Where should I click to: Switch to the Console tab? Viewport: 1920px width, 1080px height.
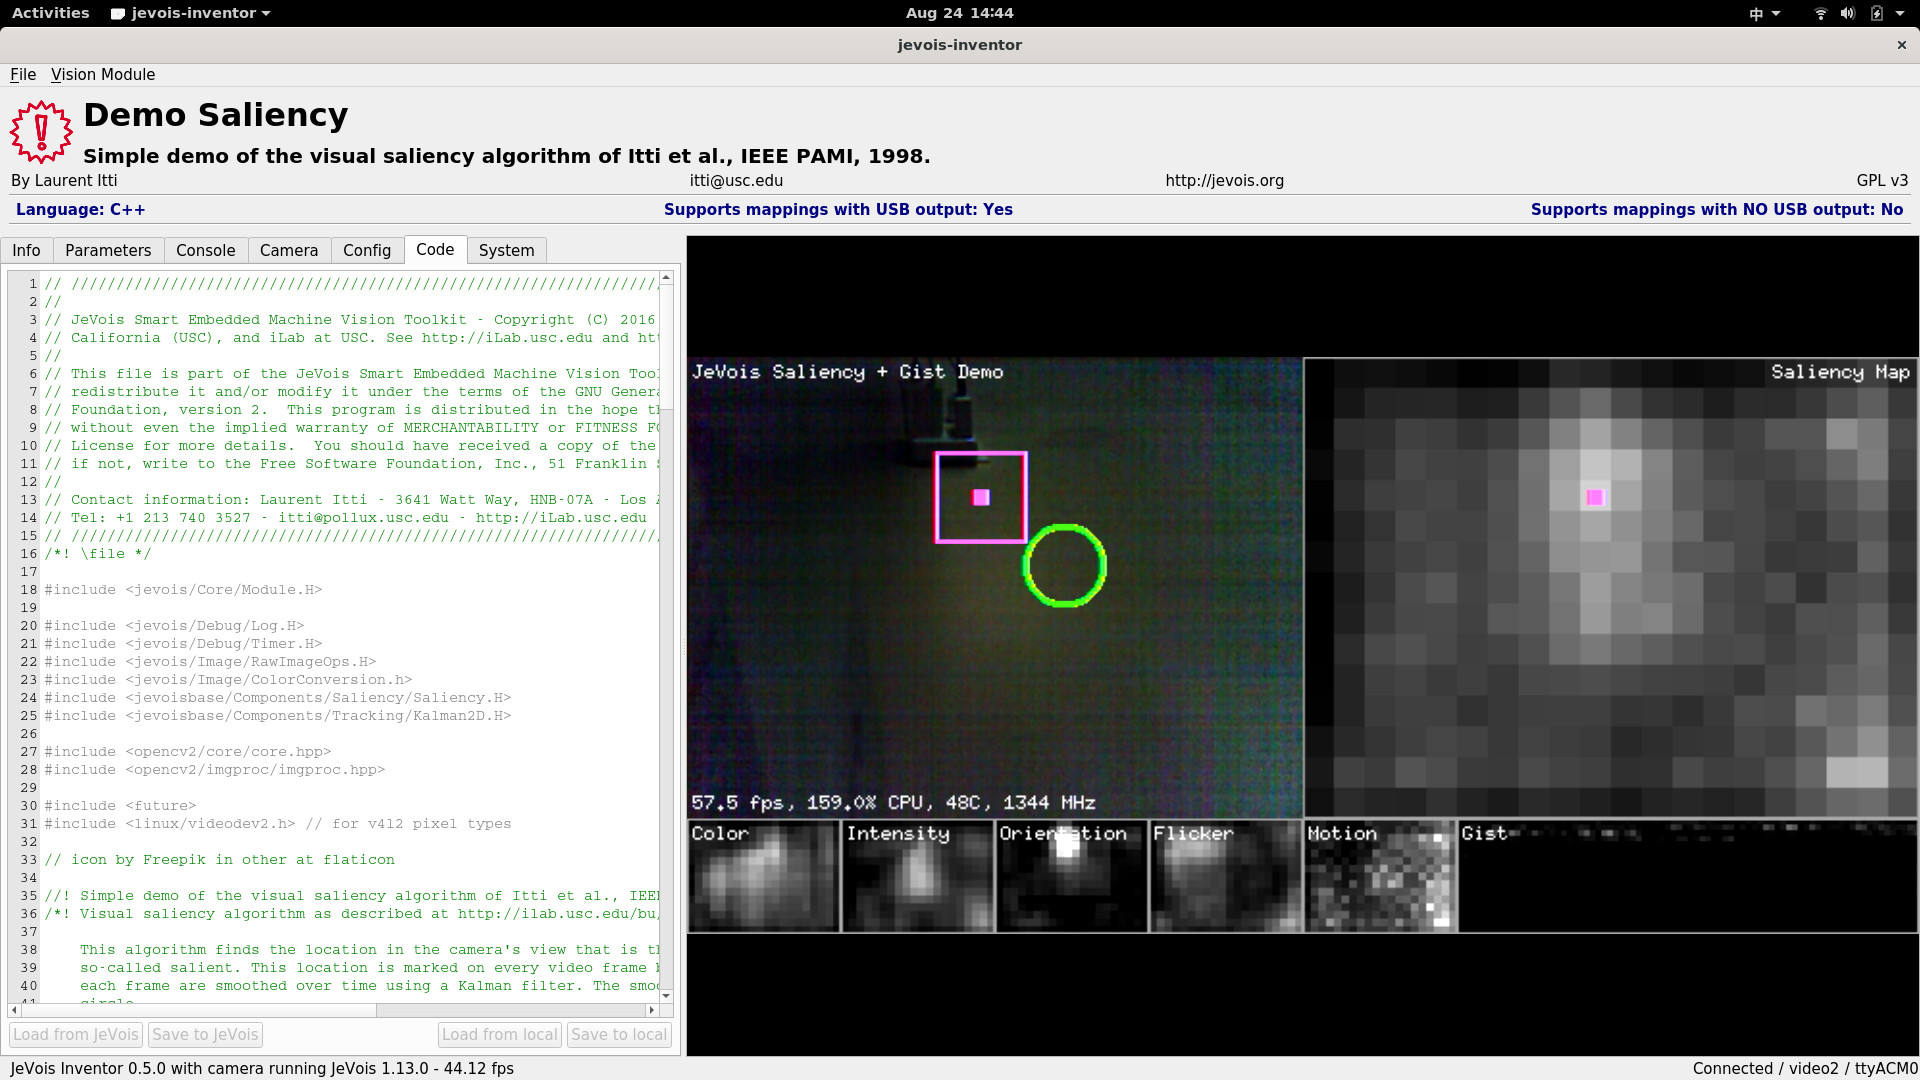point(205,251)
